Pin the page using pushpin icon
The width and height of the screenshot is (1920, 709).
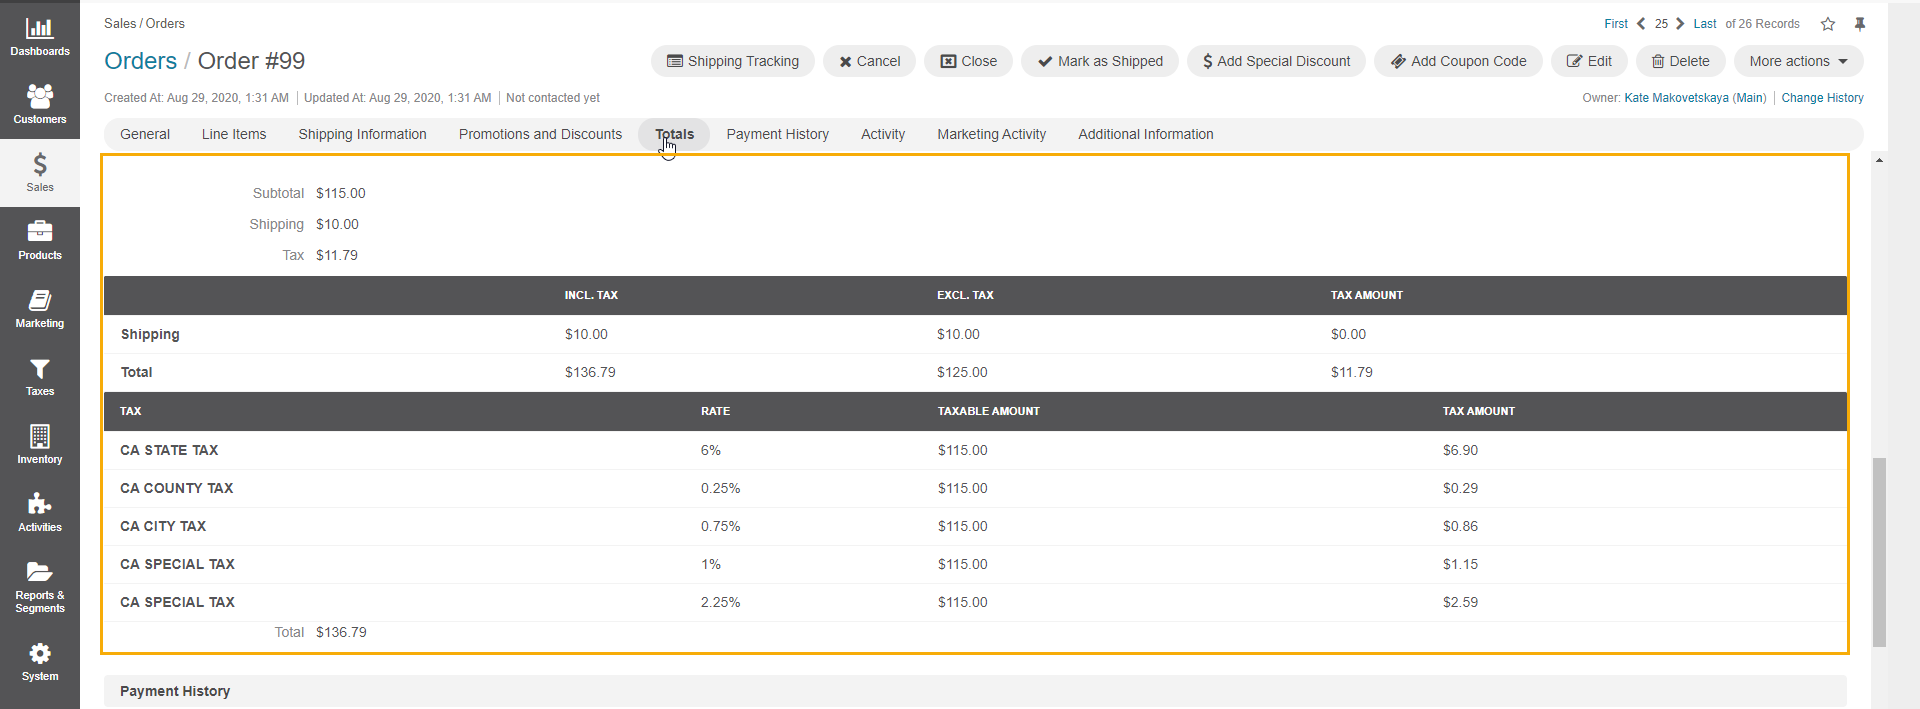(1860, 24)
